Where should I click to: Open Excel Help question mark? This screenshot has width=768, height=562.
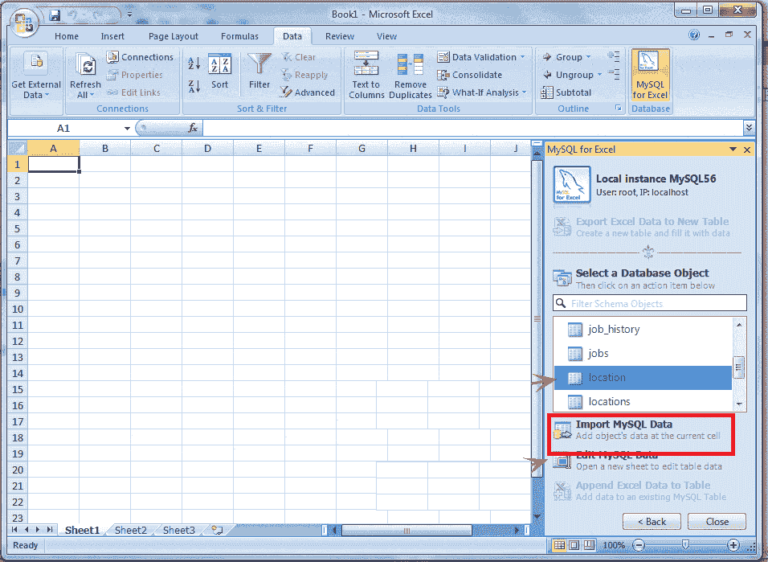694,35
